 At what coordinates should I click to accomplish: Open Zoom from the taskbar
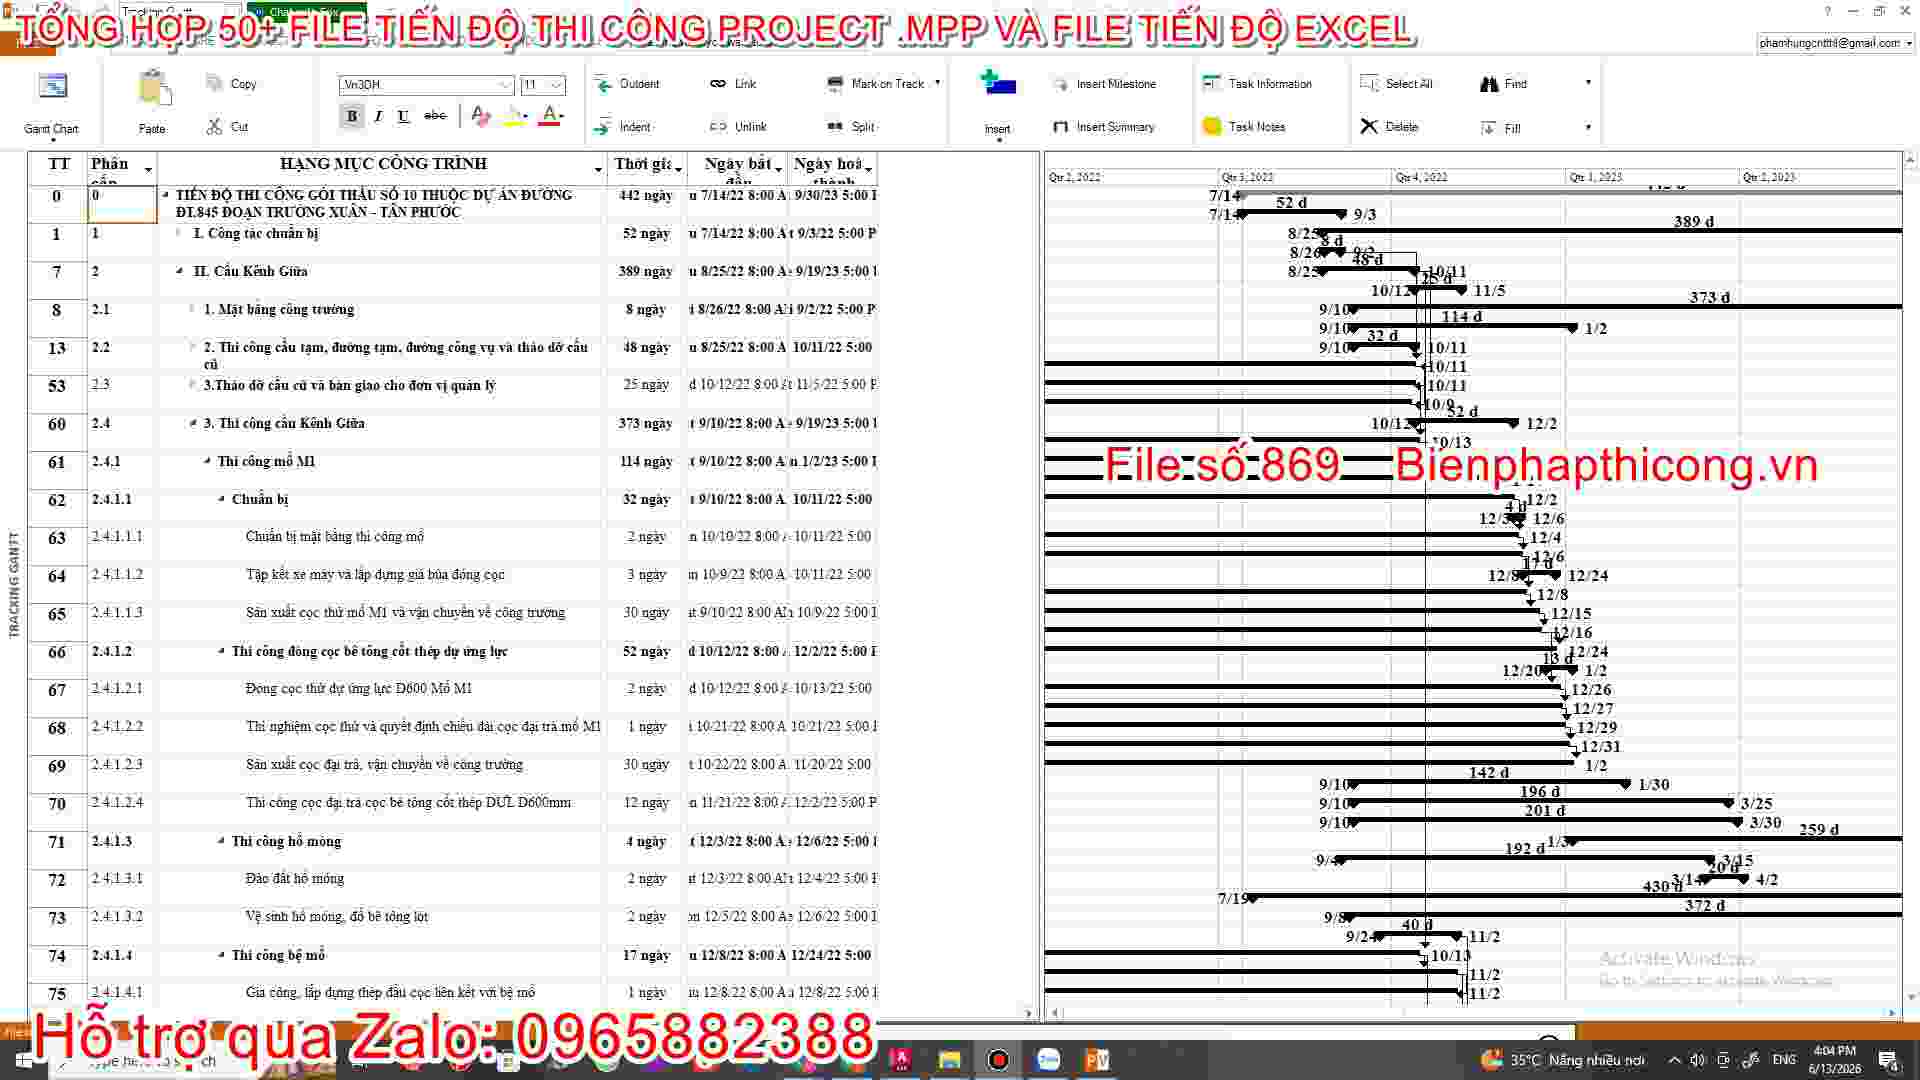[x=1048, y=1060]
